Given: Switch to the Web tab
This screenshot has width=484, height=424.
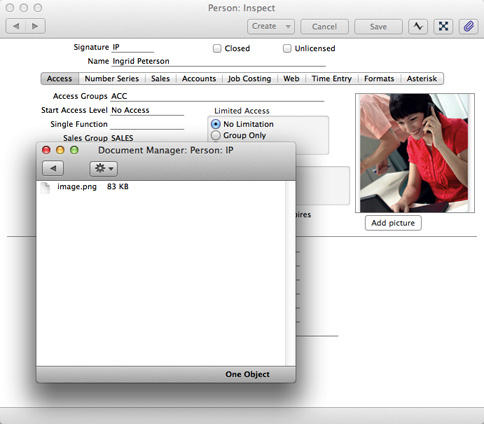Looking at the screenshot, I should (291, 79).
